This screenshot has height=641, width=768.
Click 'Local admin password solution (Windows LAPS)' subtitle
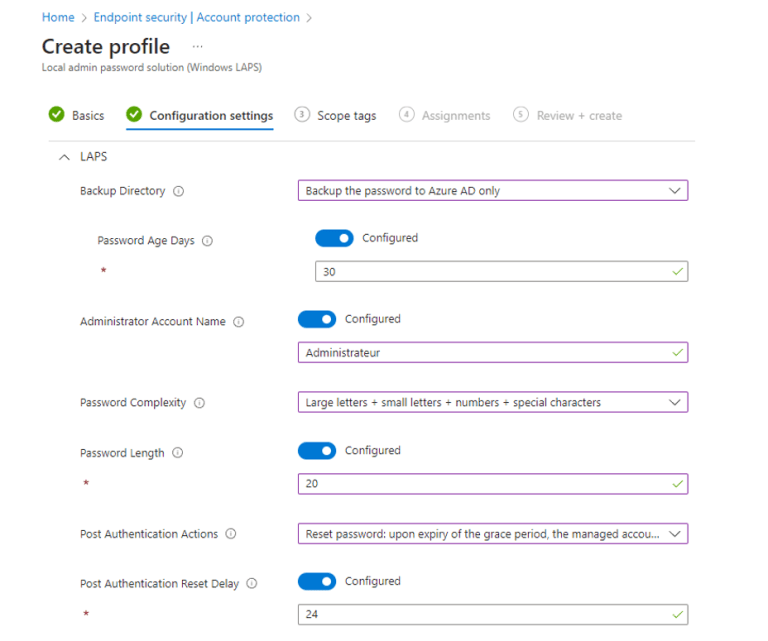pyautogui.click(x=152, y=68)
